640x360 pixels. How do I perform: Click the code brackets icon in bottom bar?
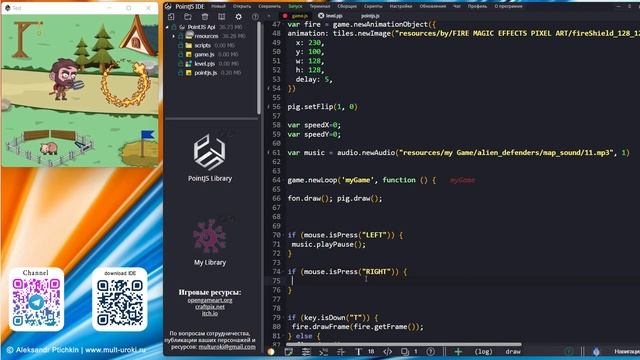pos(387,351)
